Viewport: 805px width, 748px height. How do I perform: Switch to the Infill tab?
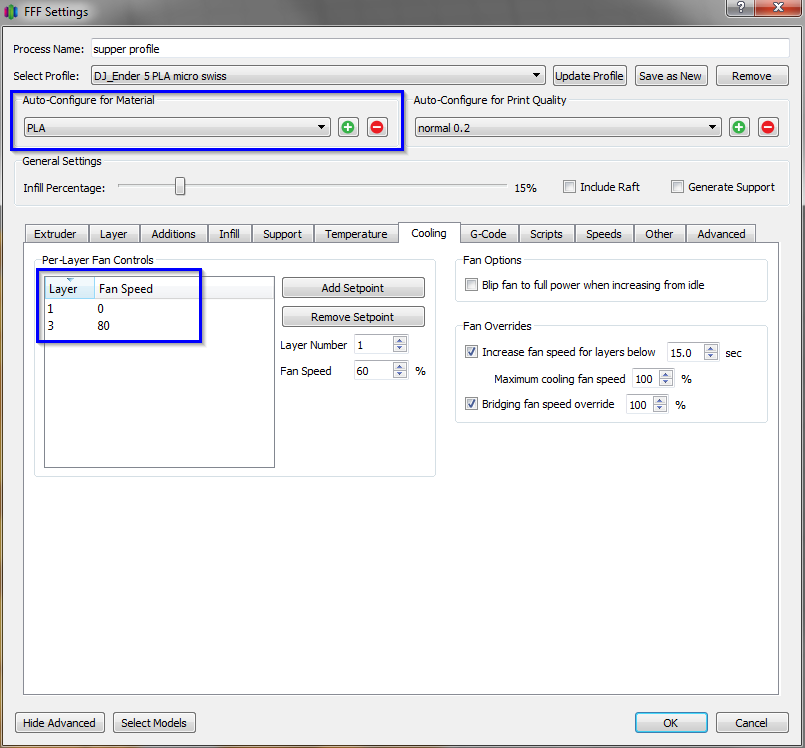click(229, 234)
